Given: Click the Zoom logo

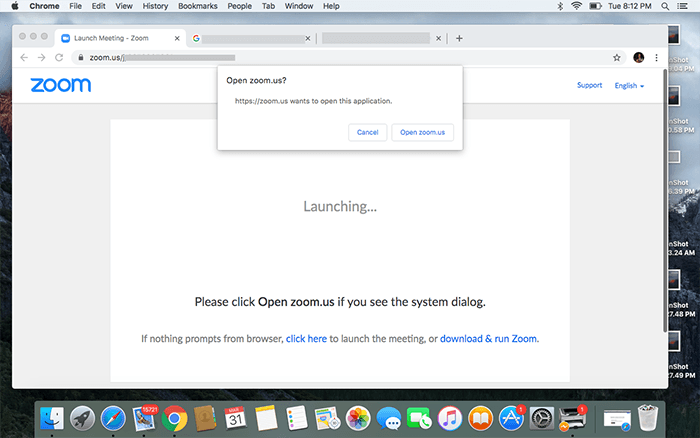Looking at the screenshot, I should tap(61, 85).
